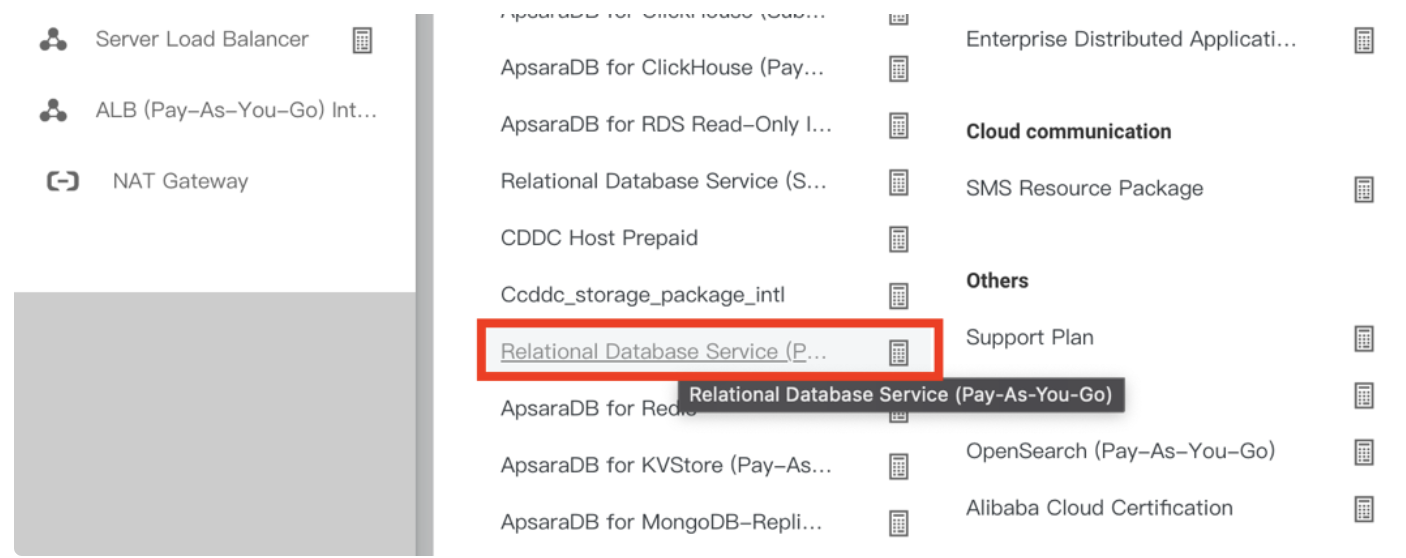Click calculator icon beside Alibaba Cloud Certification
This screenshot has width=1406, height=558.
click(x=1363, y=509)
